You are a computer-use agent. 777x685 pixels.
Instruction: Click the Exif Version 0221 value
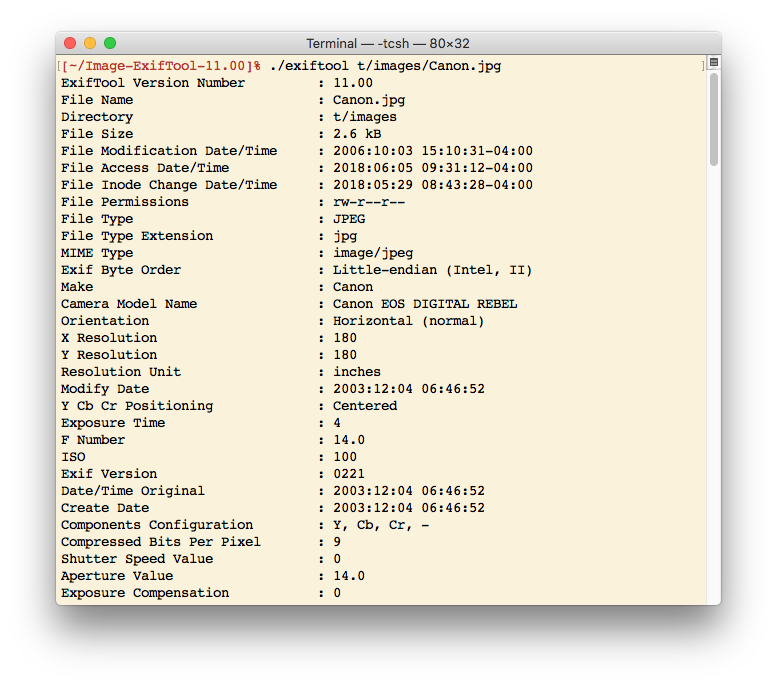tap(349, 474)
